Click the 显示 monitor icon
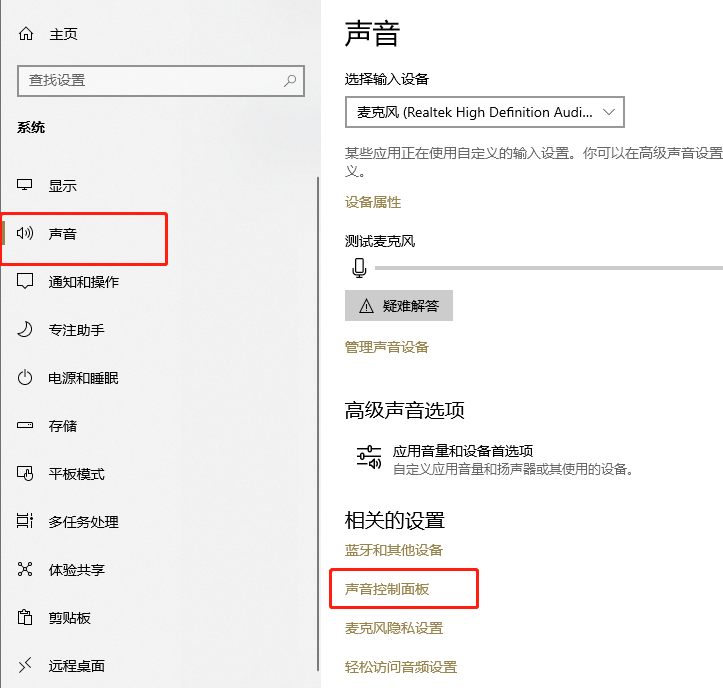The image size is (723, 688). click(x=26, y=186)
